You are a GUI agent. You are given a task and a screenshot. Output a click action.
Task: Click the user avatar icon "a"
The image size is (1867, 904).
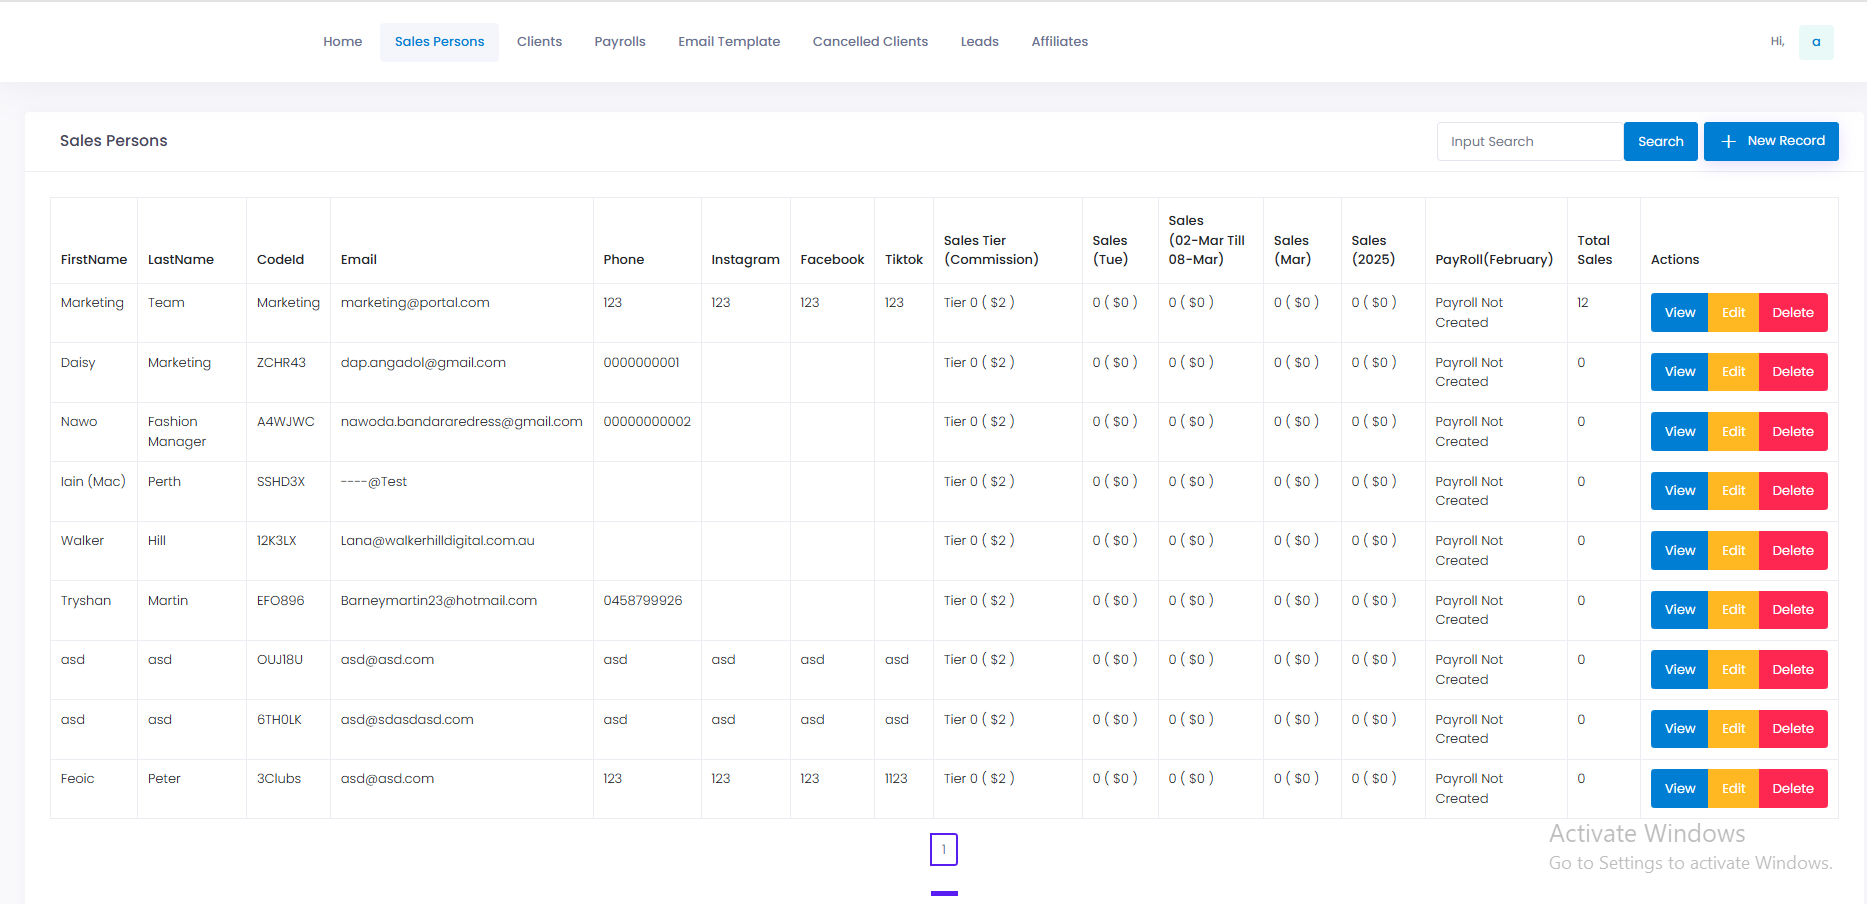1815,42
